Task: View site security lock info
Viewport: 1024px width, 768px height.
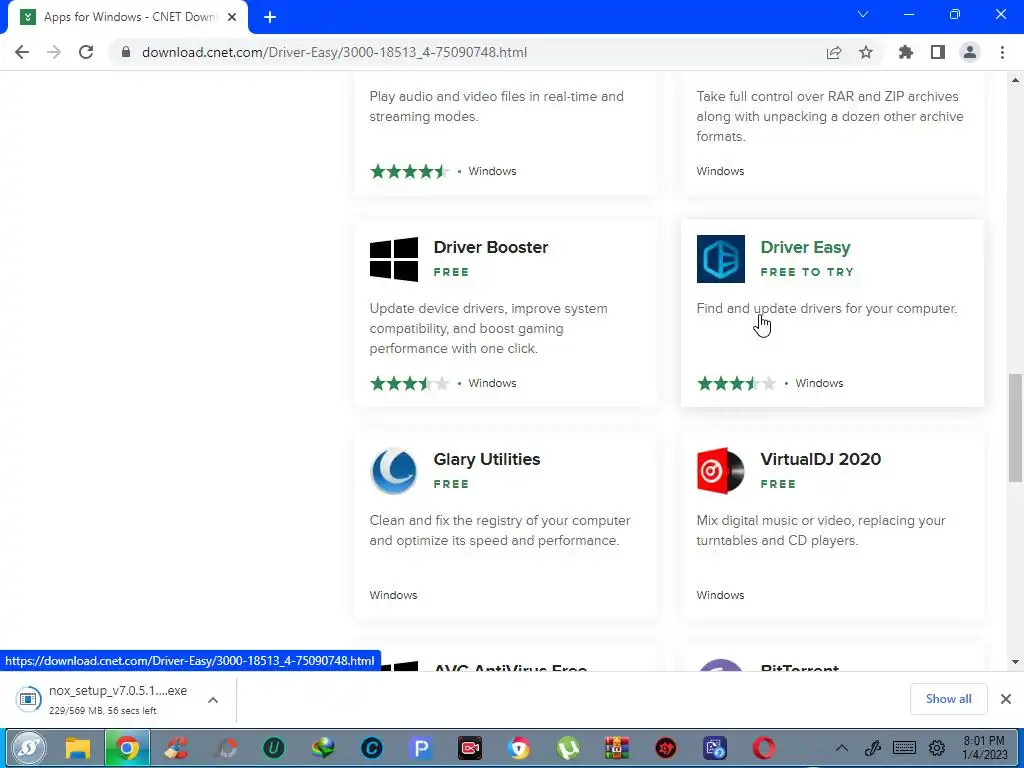Action: pos(125,52)
